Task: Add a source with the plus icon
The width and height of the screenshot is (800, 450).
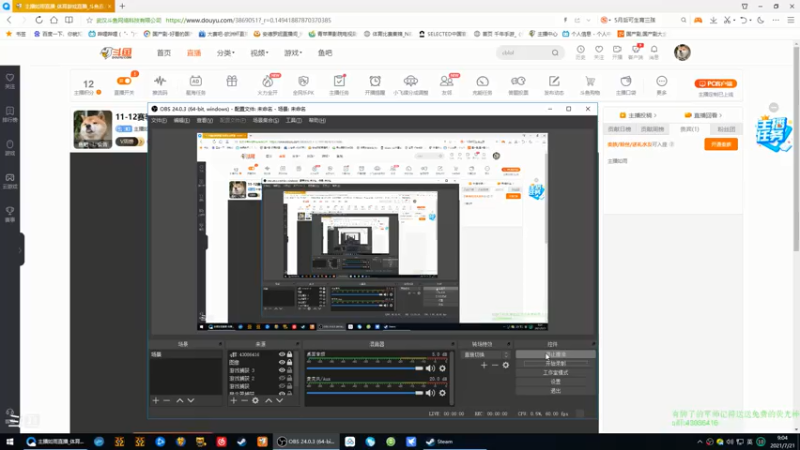Action: (234, 401)
